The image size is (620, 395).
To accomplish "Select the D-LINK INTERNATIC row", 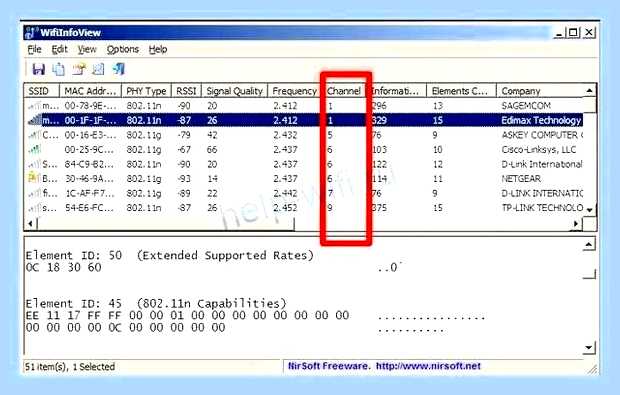I will pyautogui.click(x=304, y=193).
